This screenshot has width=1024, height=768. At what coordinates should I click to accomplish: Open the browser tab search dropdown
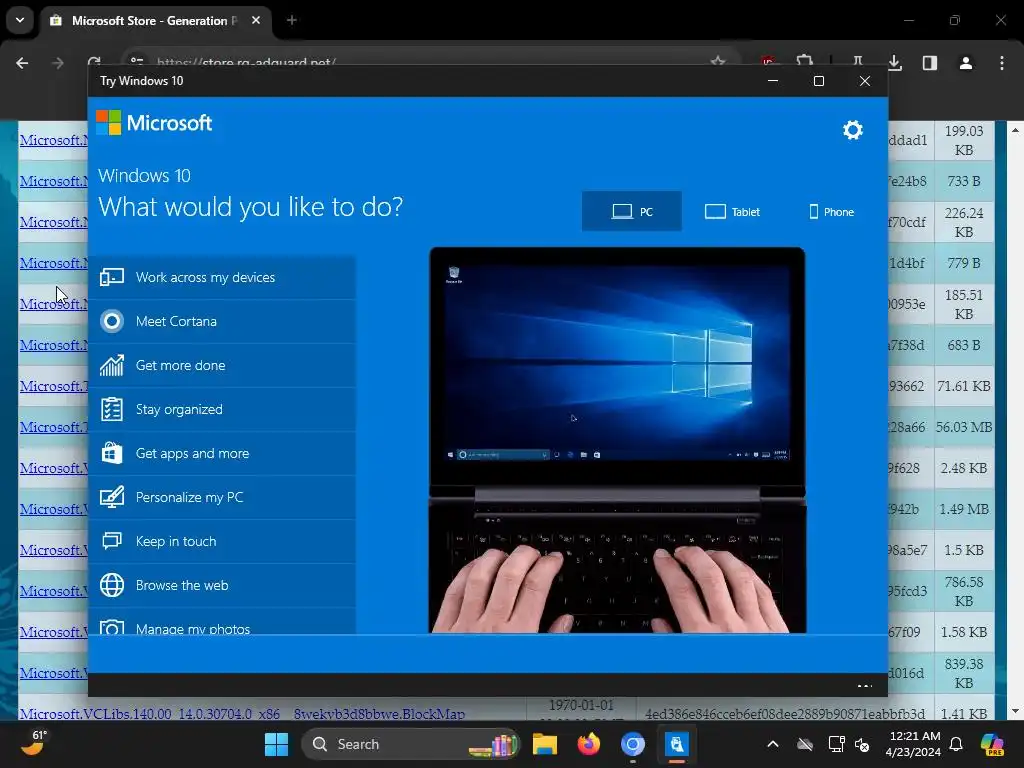coord(20,20)
